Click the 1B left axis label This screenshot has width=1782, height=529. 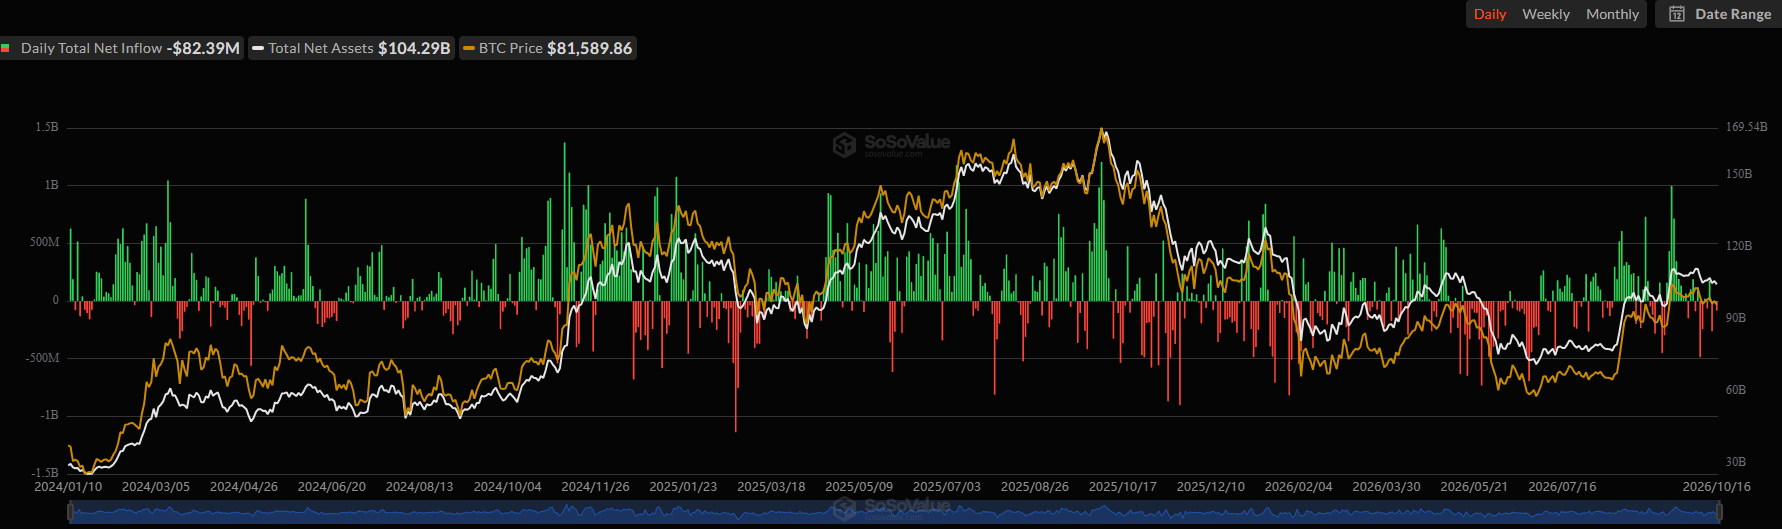(x=51, y=185)
